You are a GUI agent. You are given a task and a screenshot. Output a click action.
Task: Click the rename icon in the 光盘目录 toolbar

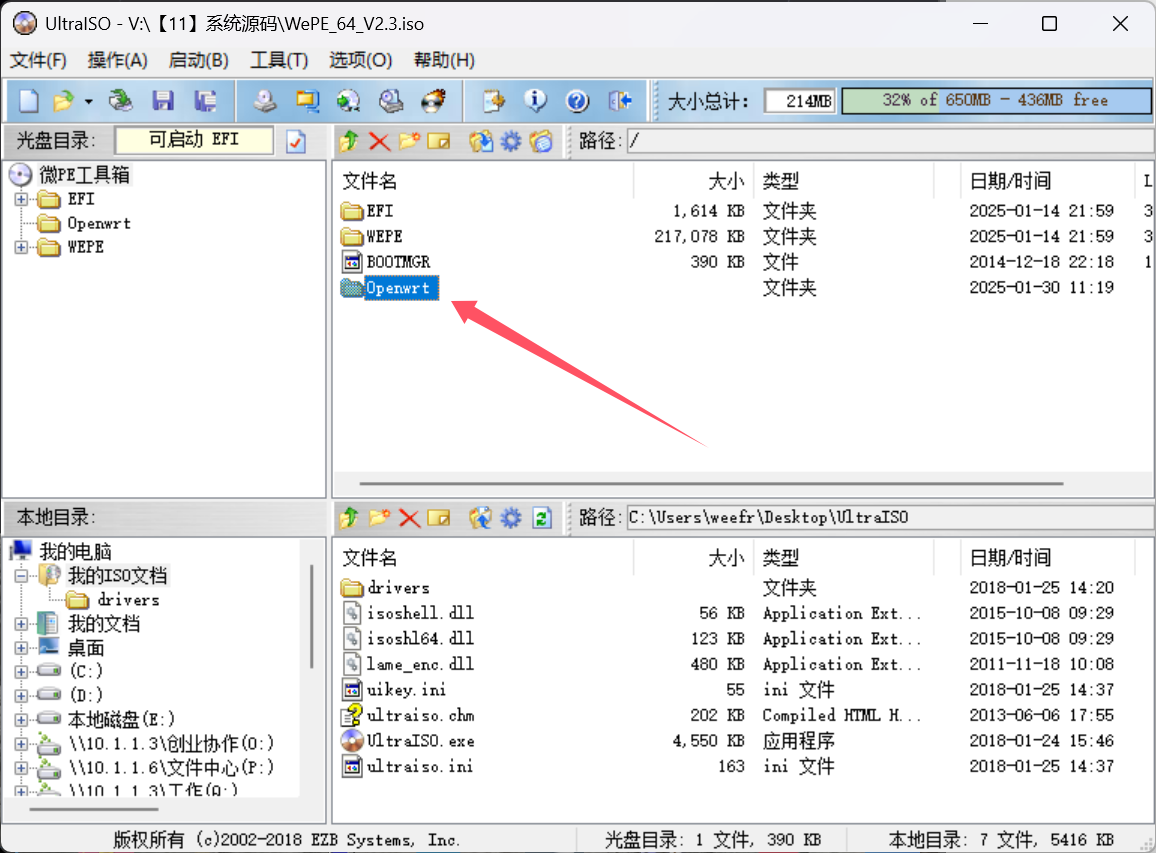click(439, 141)
